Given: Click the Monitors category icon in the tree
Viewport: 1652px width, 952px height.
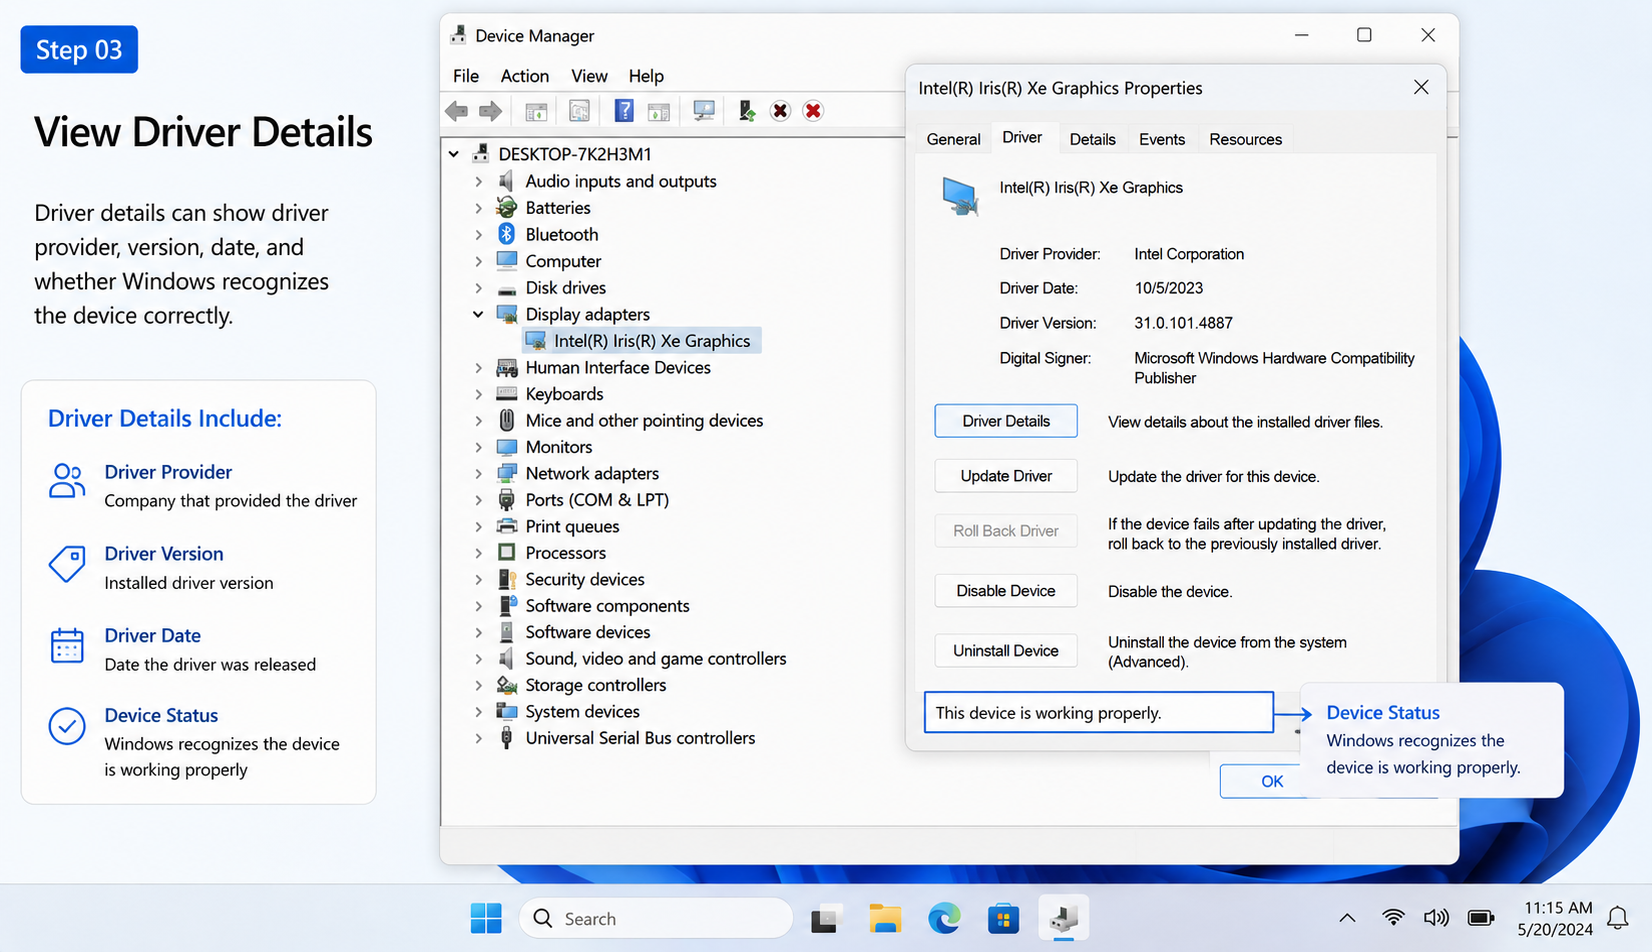Looking at the screenshot, I should coord(507,447).
